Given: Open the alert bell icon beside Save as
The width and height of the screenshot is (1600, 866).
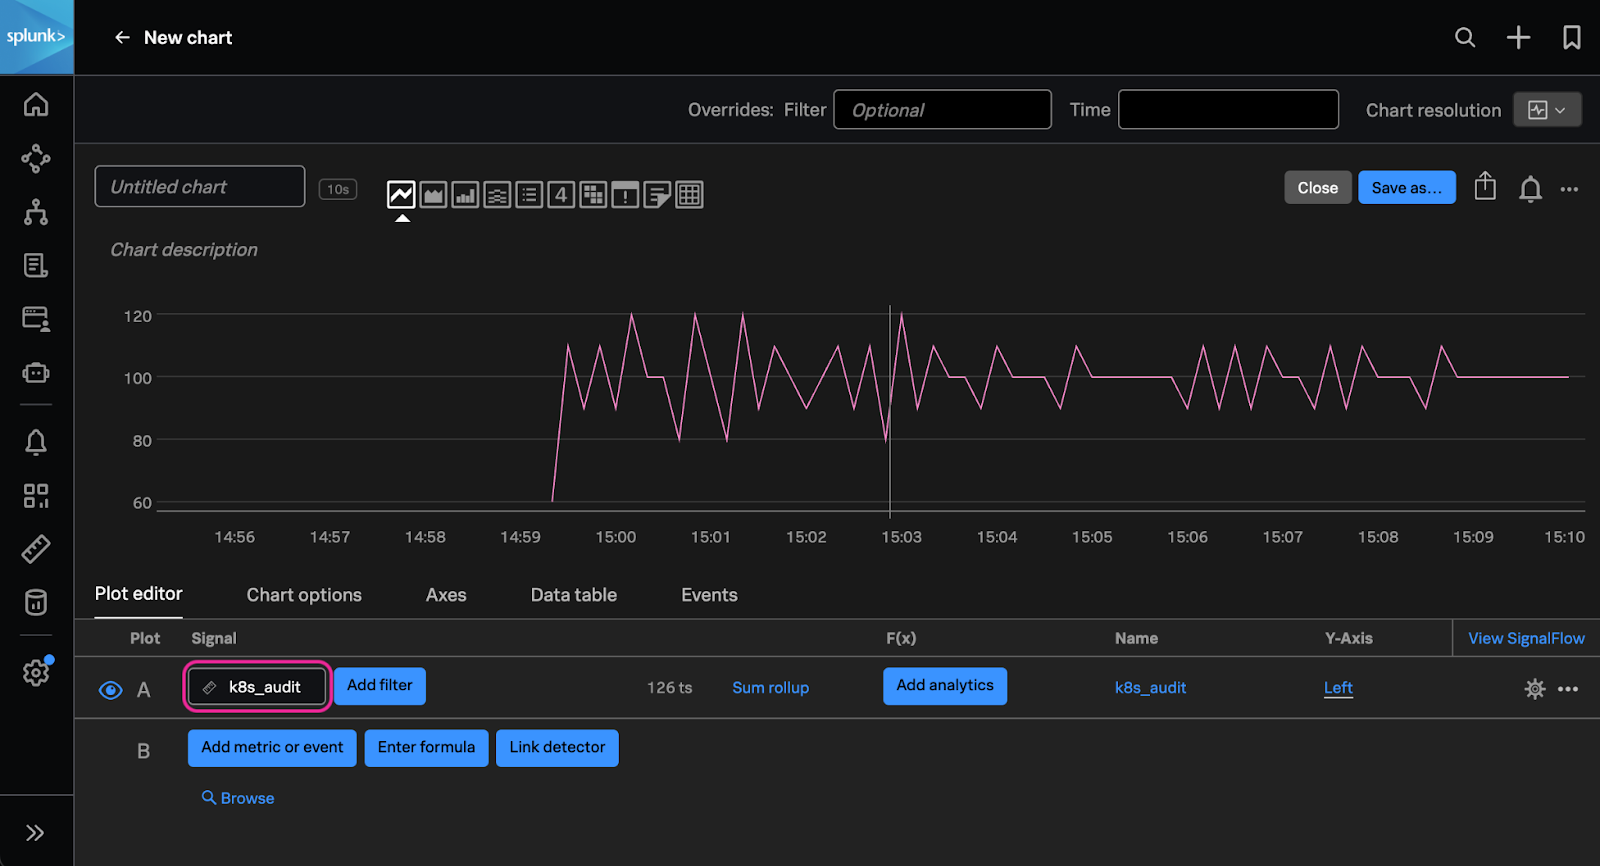Looking at the screenshot, I should point(1530,188).
